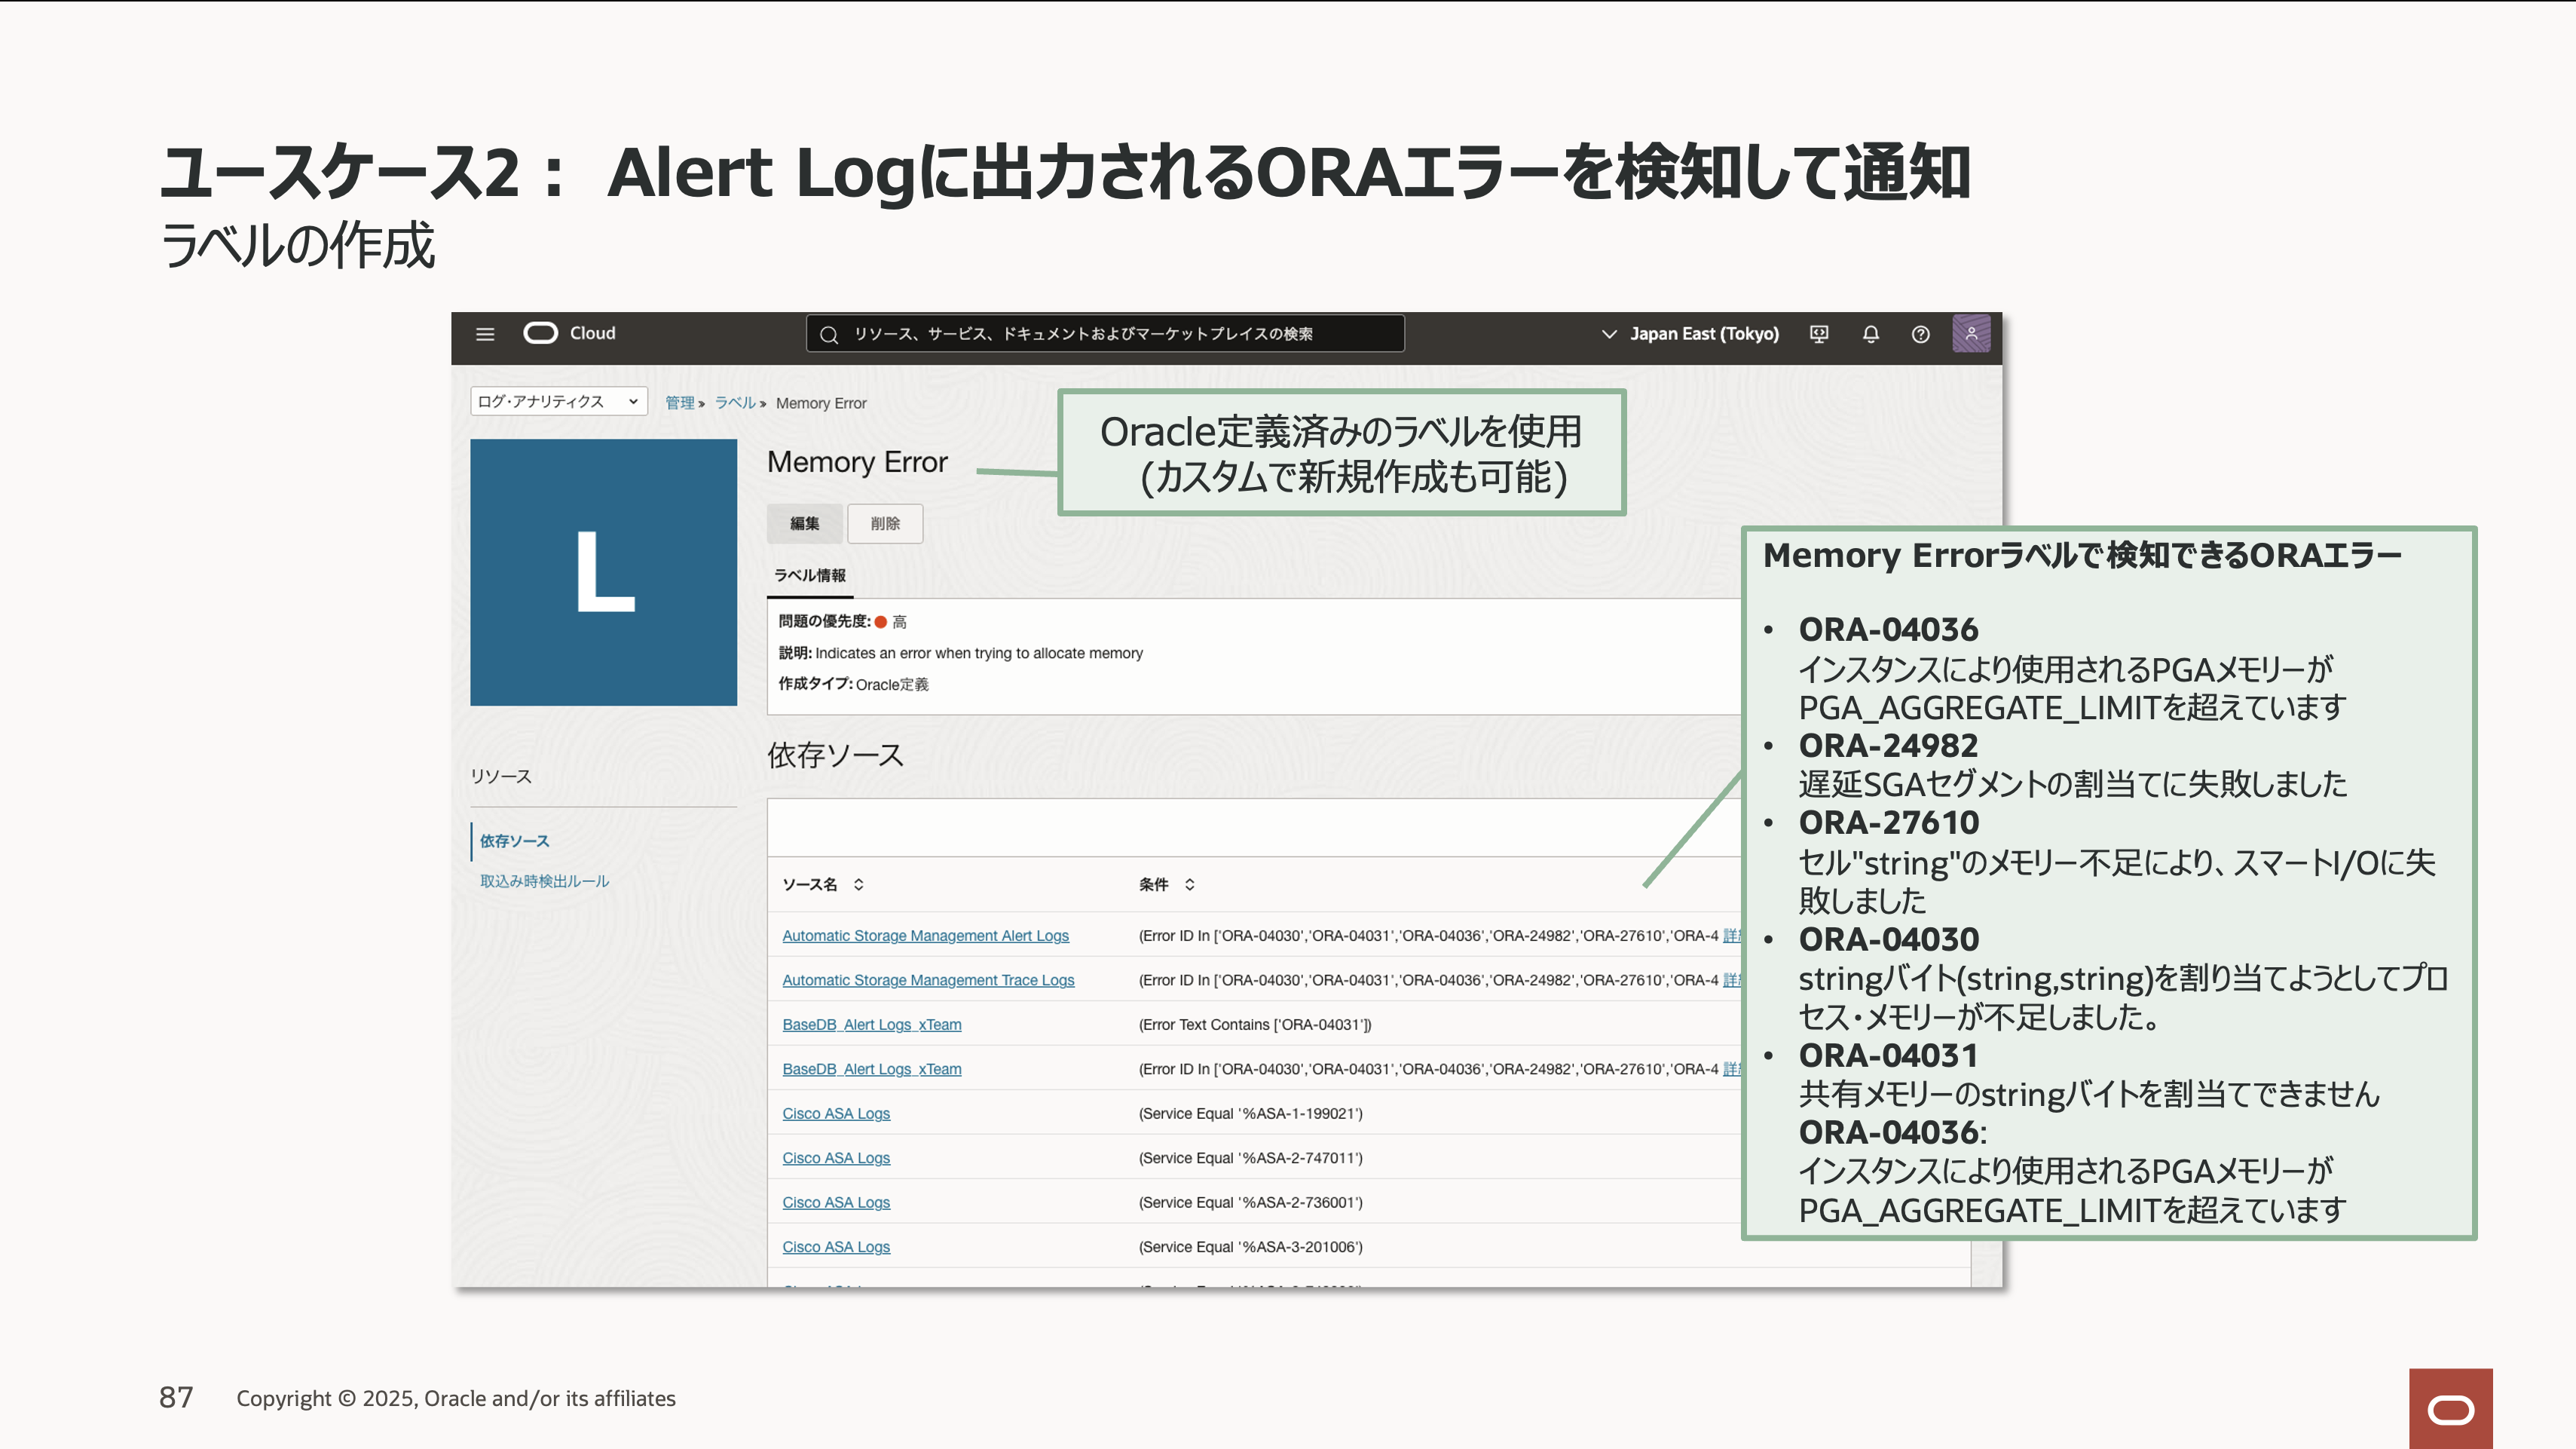
Task: Open the notifications bell
Action: [1870, 334]
